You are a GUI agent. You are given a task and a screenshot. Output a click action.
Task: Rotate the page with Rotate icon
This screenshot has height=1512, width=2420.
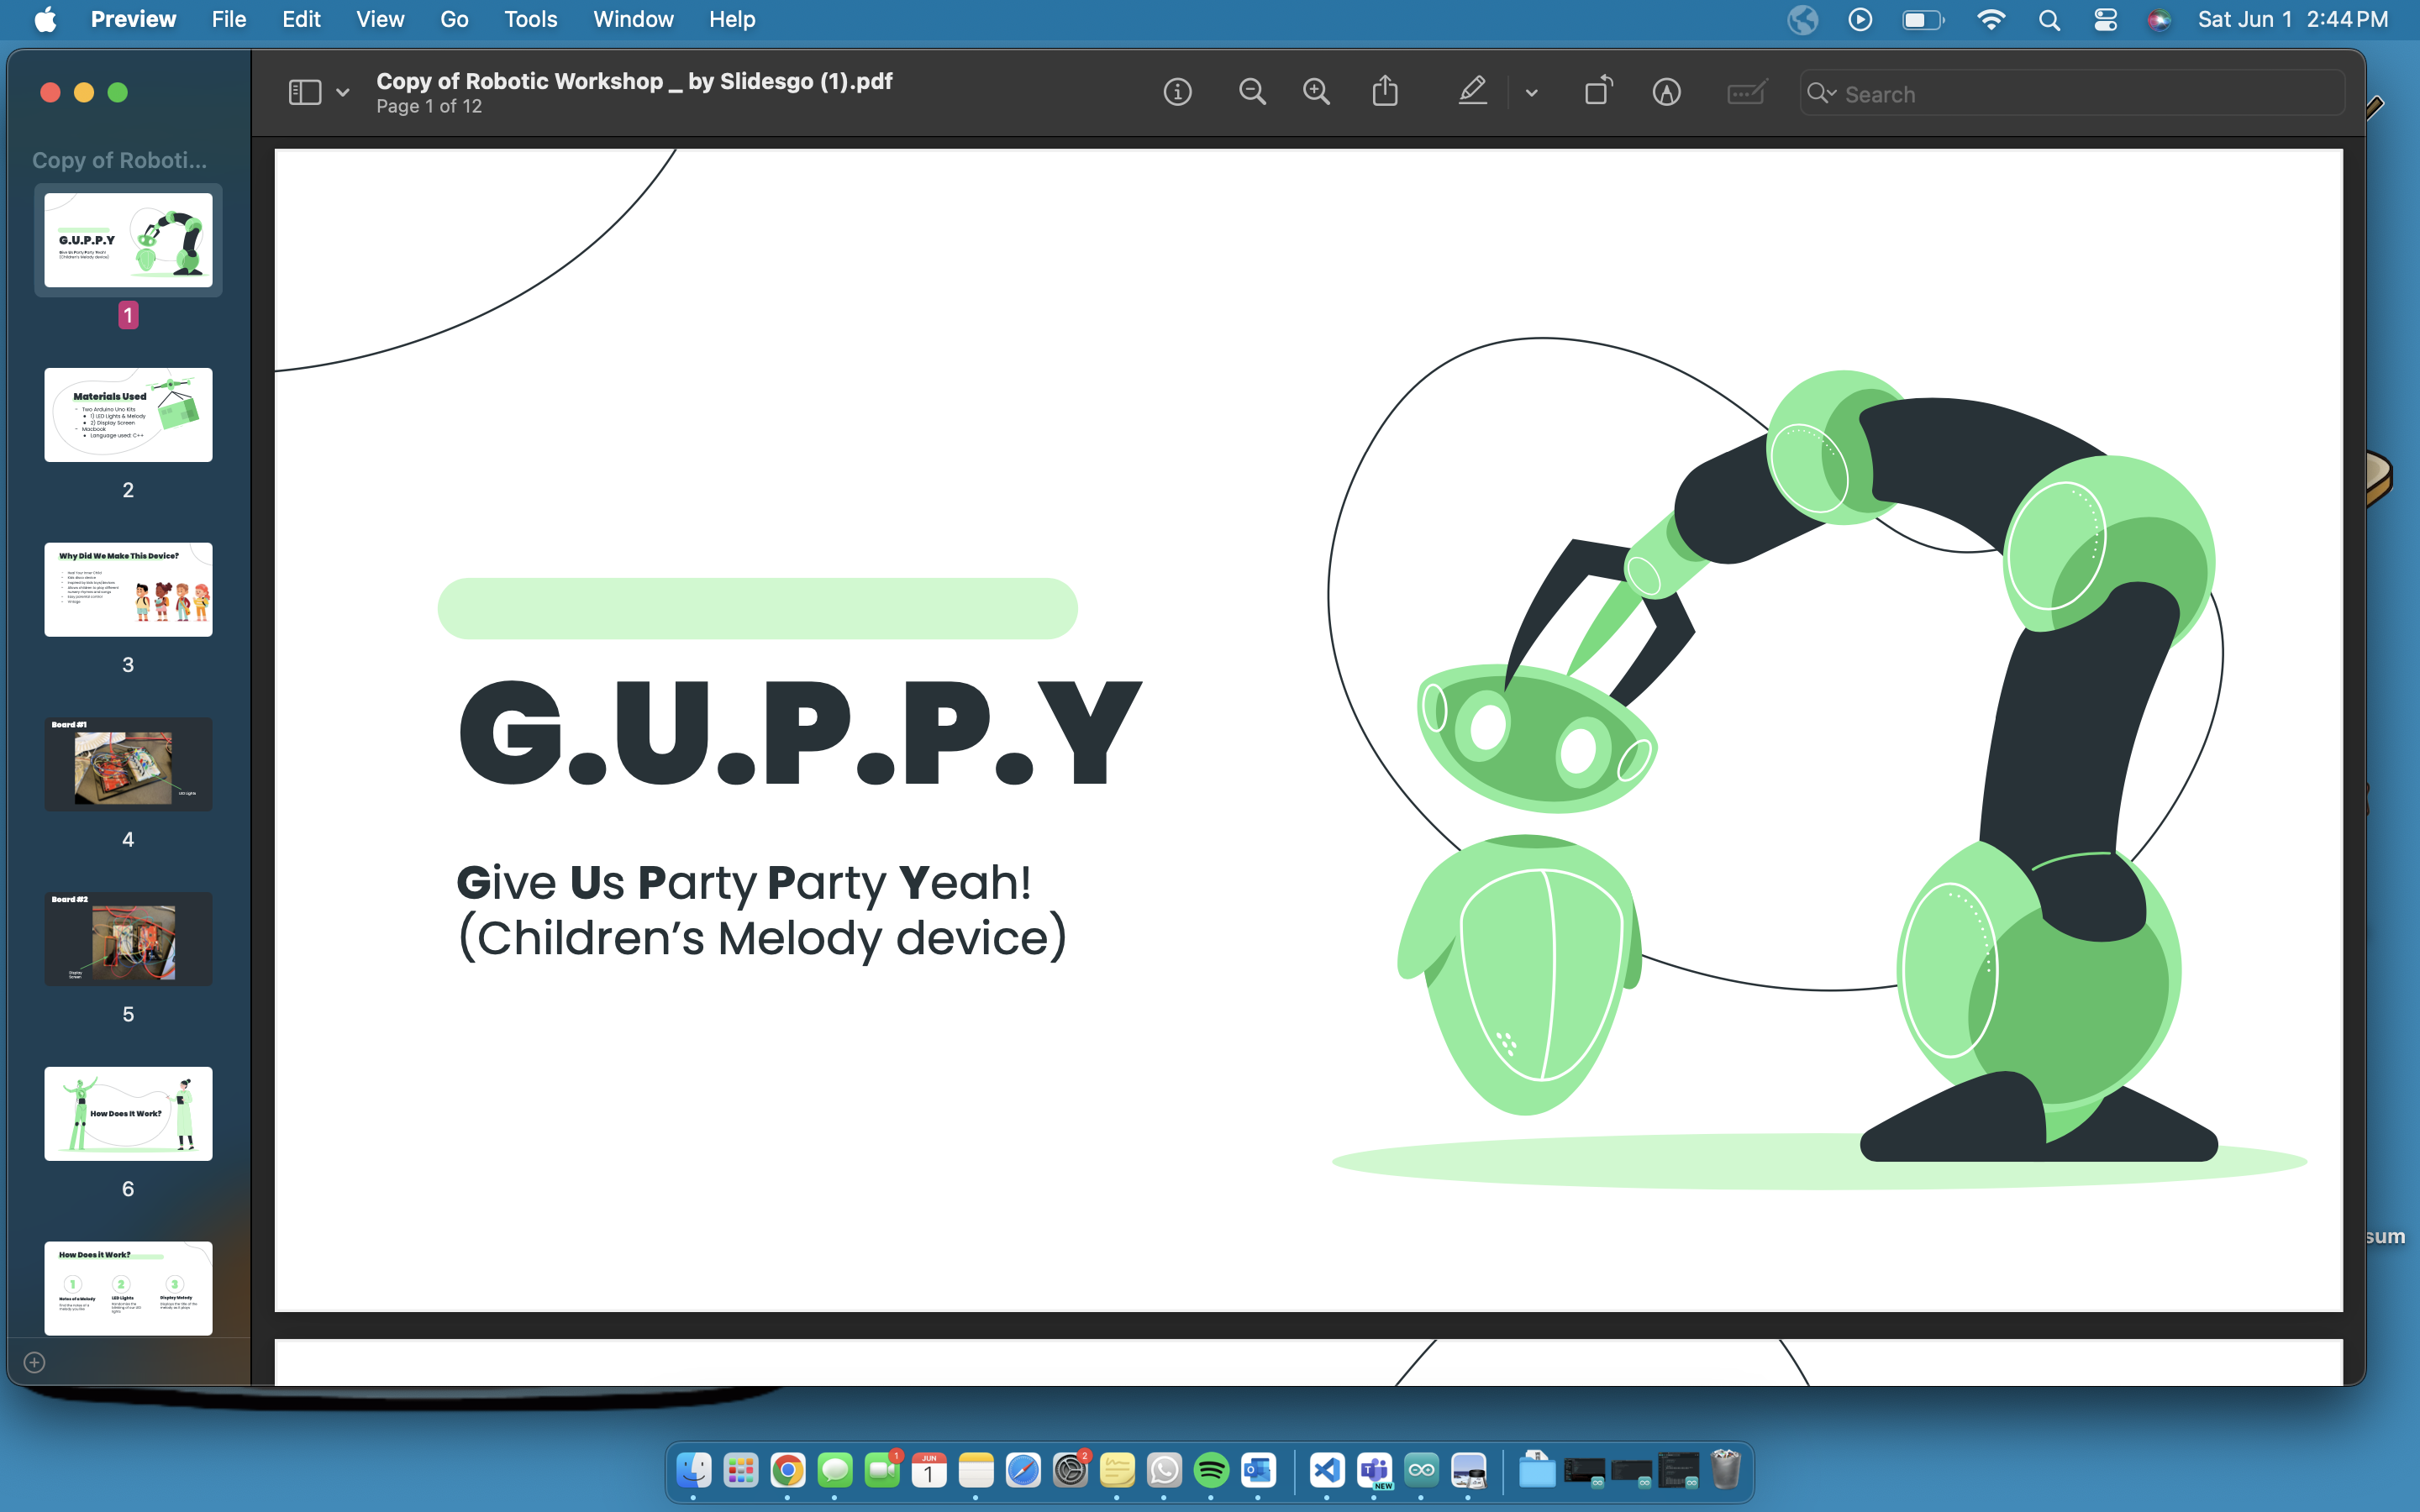tap(1598, 92)
